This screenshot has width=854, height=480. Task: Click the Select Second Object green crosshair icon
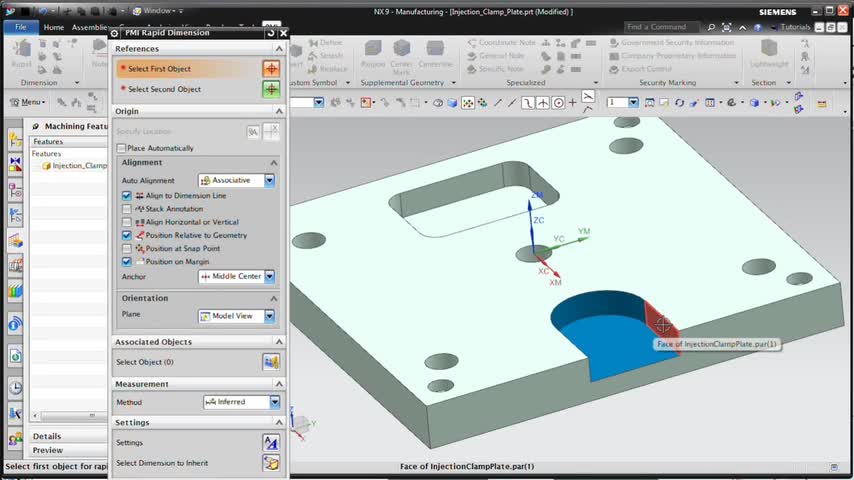pyautogui.click(x=270, y=89)
